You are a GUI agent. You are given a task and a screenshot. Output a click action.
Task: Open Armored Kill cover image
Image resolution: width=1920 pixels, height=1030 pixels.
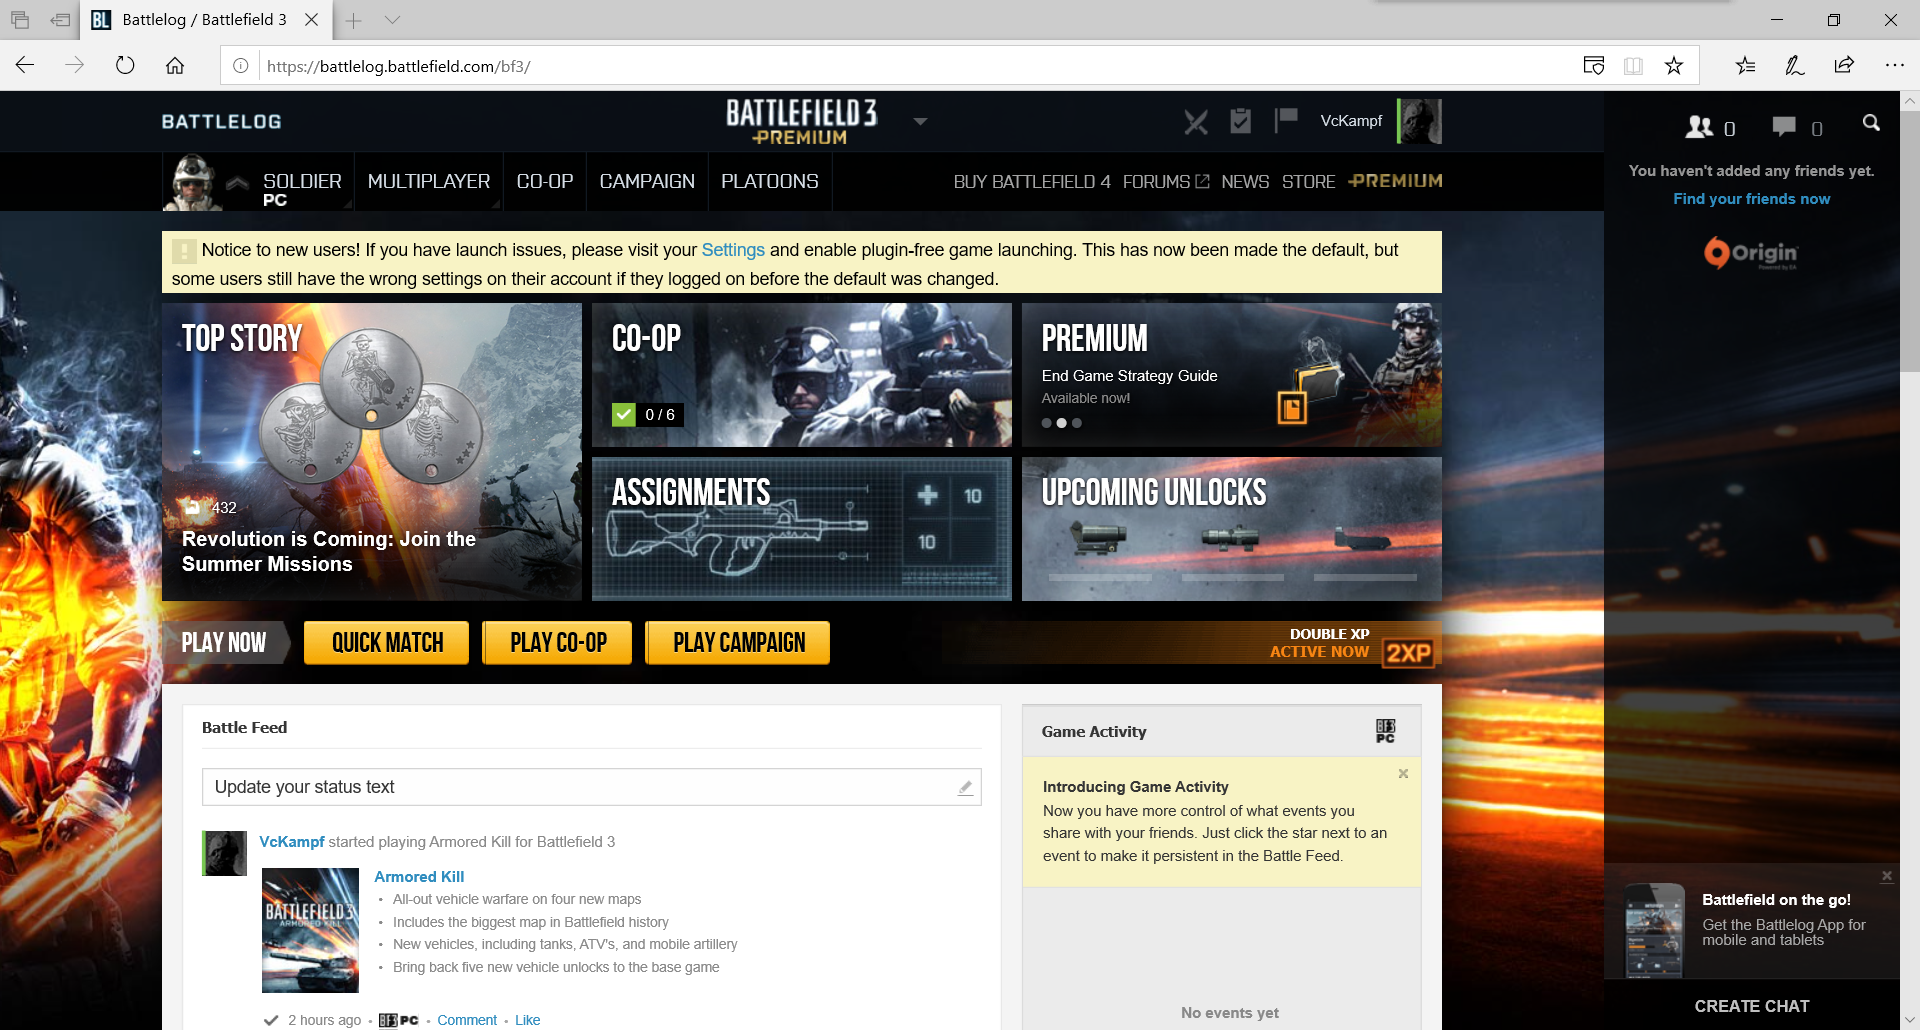(310, 930)
